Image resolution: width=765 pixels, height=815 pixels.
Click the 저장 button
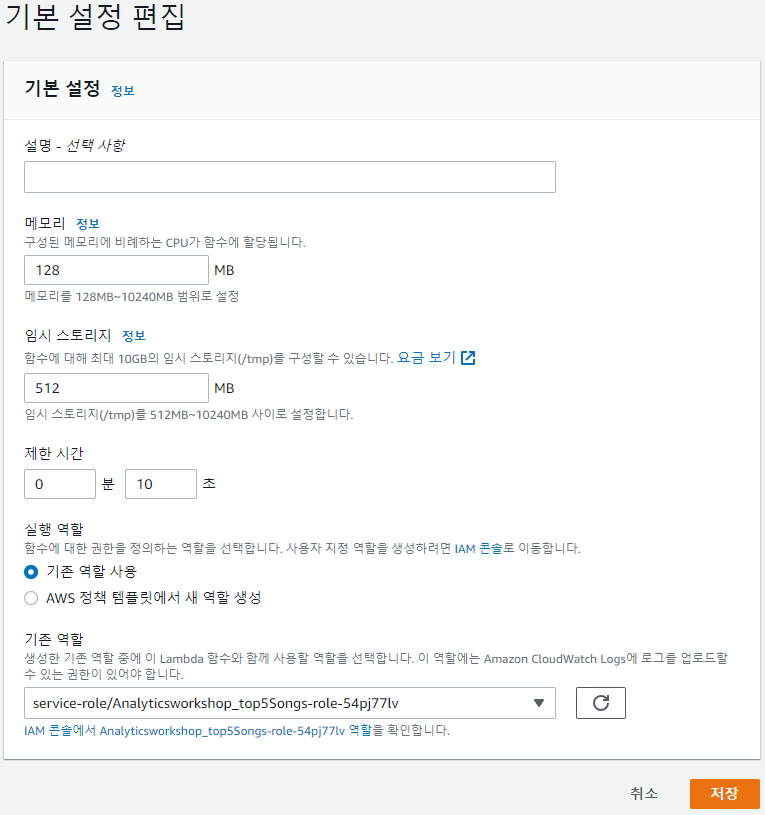coord(724,793)
